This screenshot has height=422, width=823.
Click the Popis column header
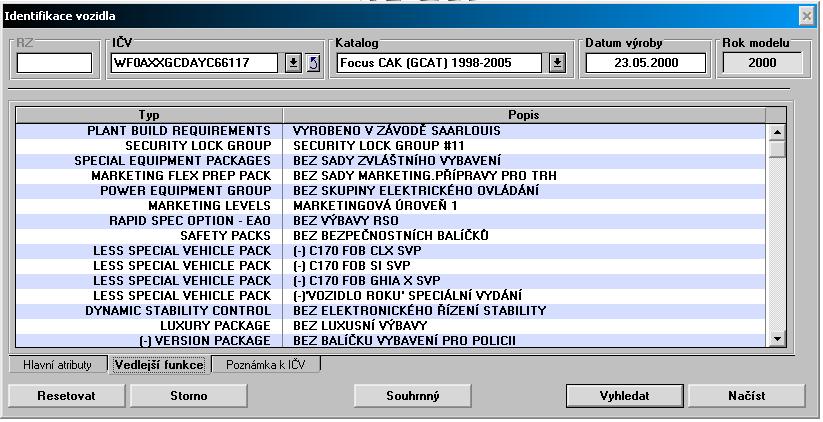point(522,115)
